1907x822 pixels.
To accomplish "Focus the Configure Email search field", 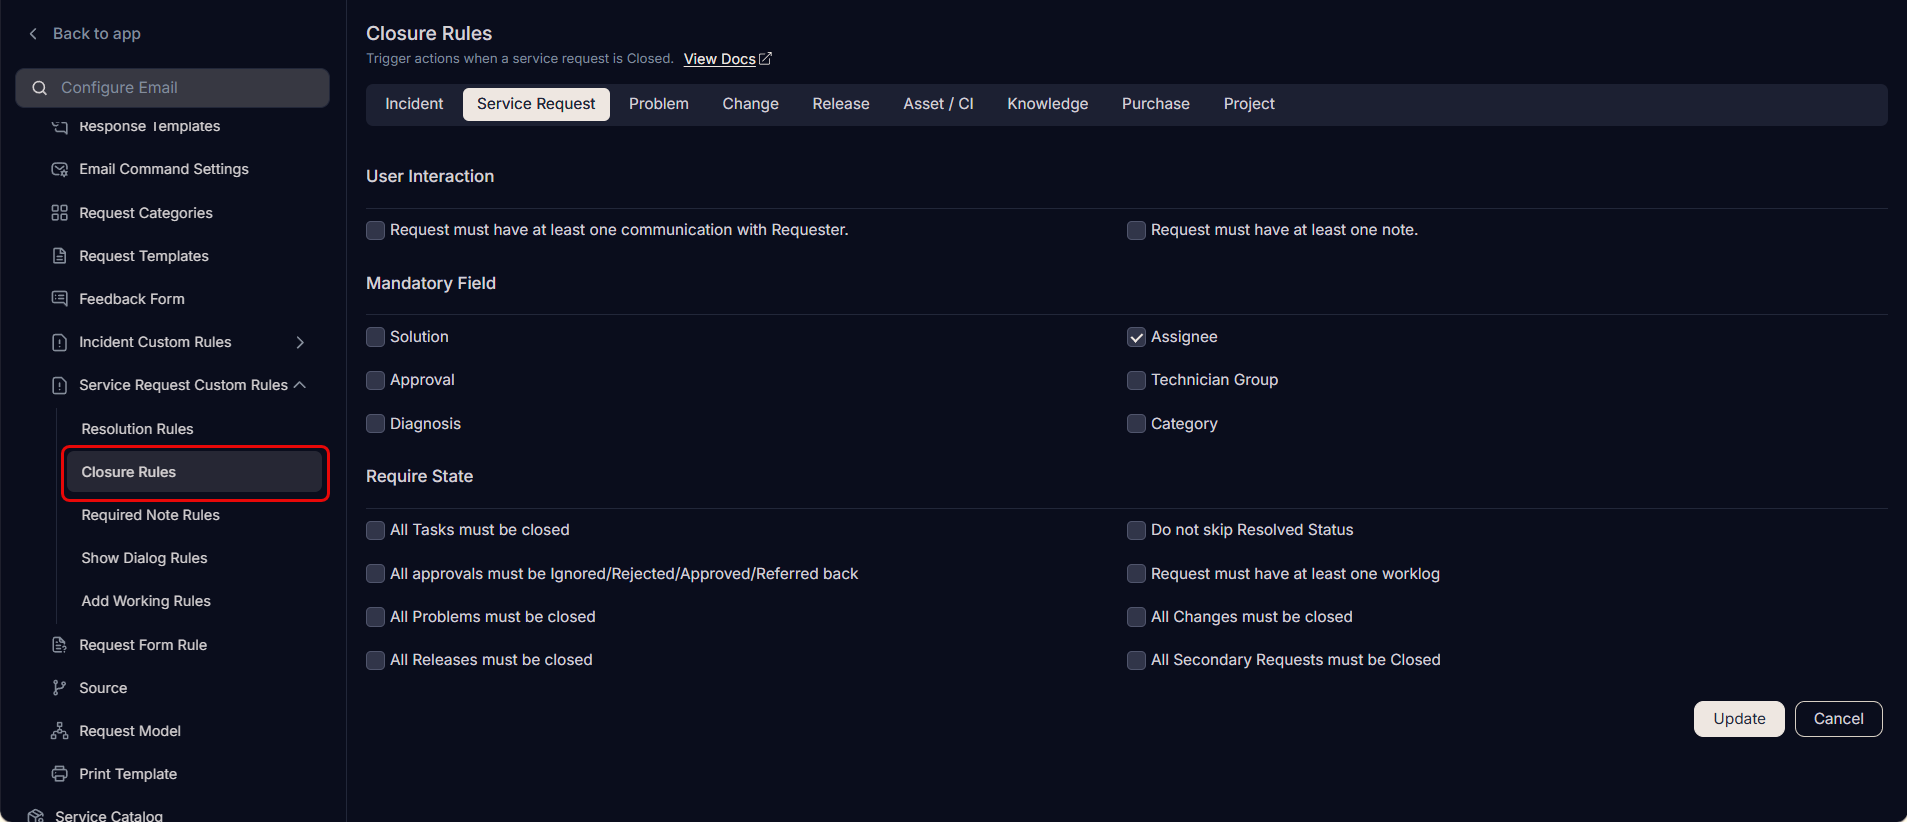I will 172,88.
